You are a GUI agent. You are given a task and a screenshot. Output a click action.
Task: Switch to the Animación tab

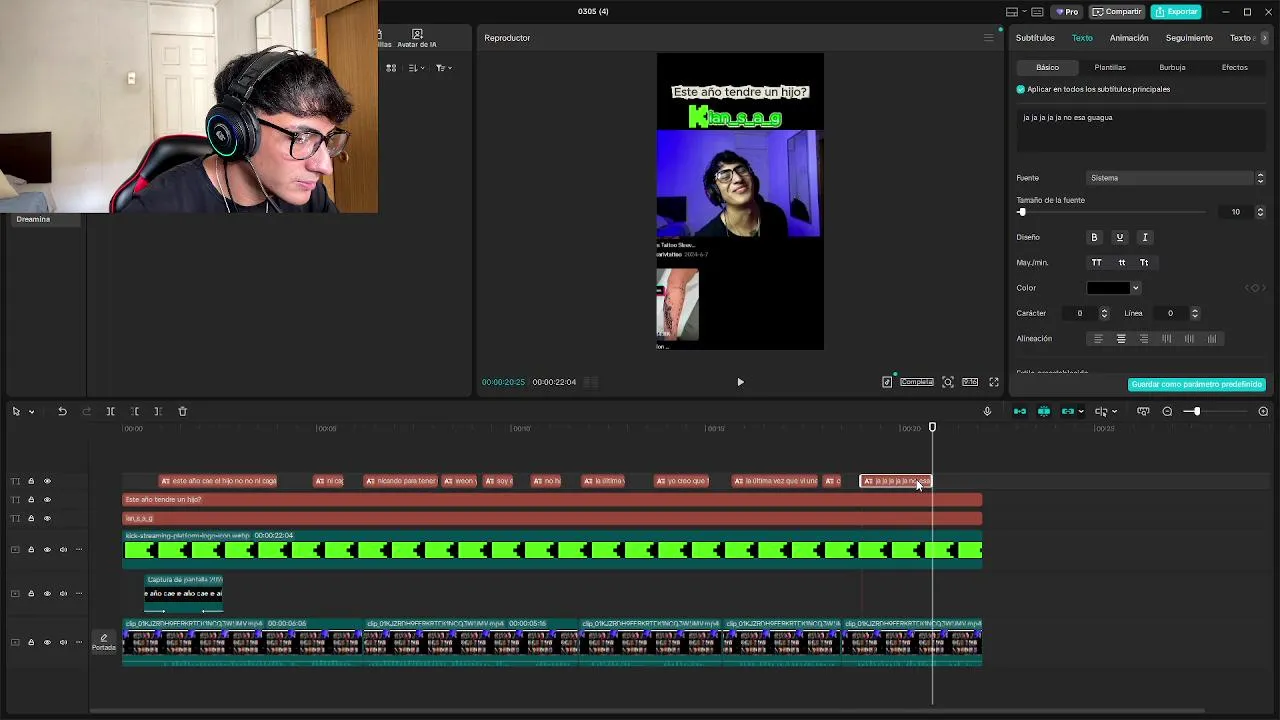click(x=1129, y=38)
